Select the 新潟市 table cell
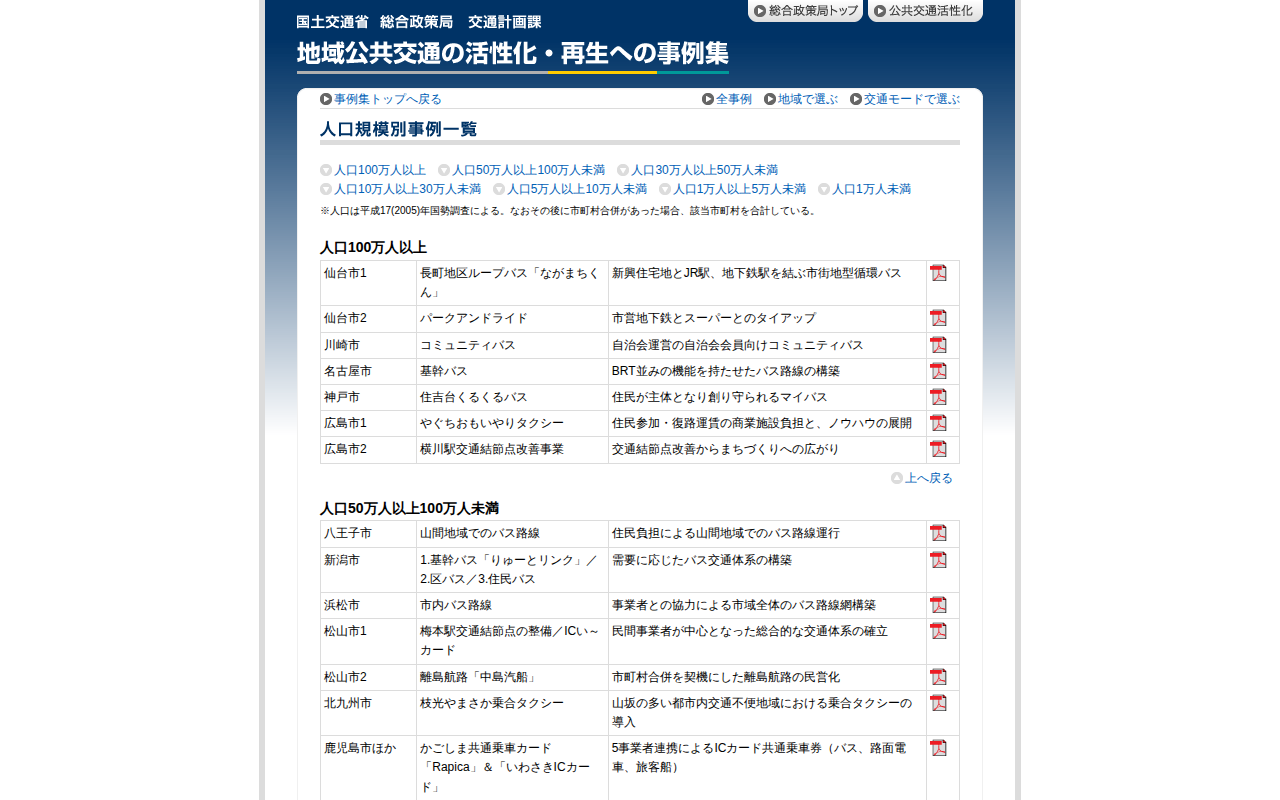Screen dimensions: 1280x800 (x=368, y=570)
